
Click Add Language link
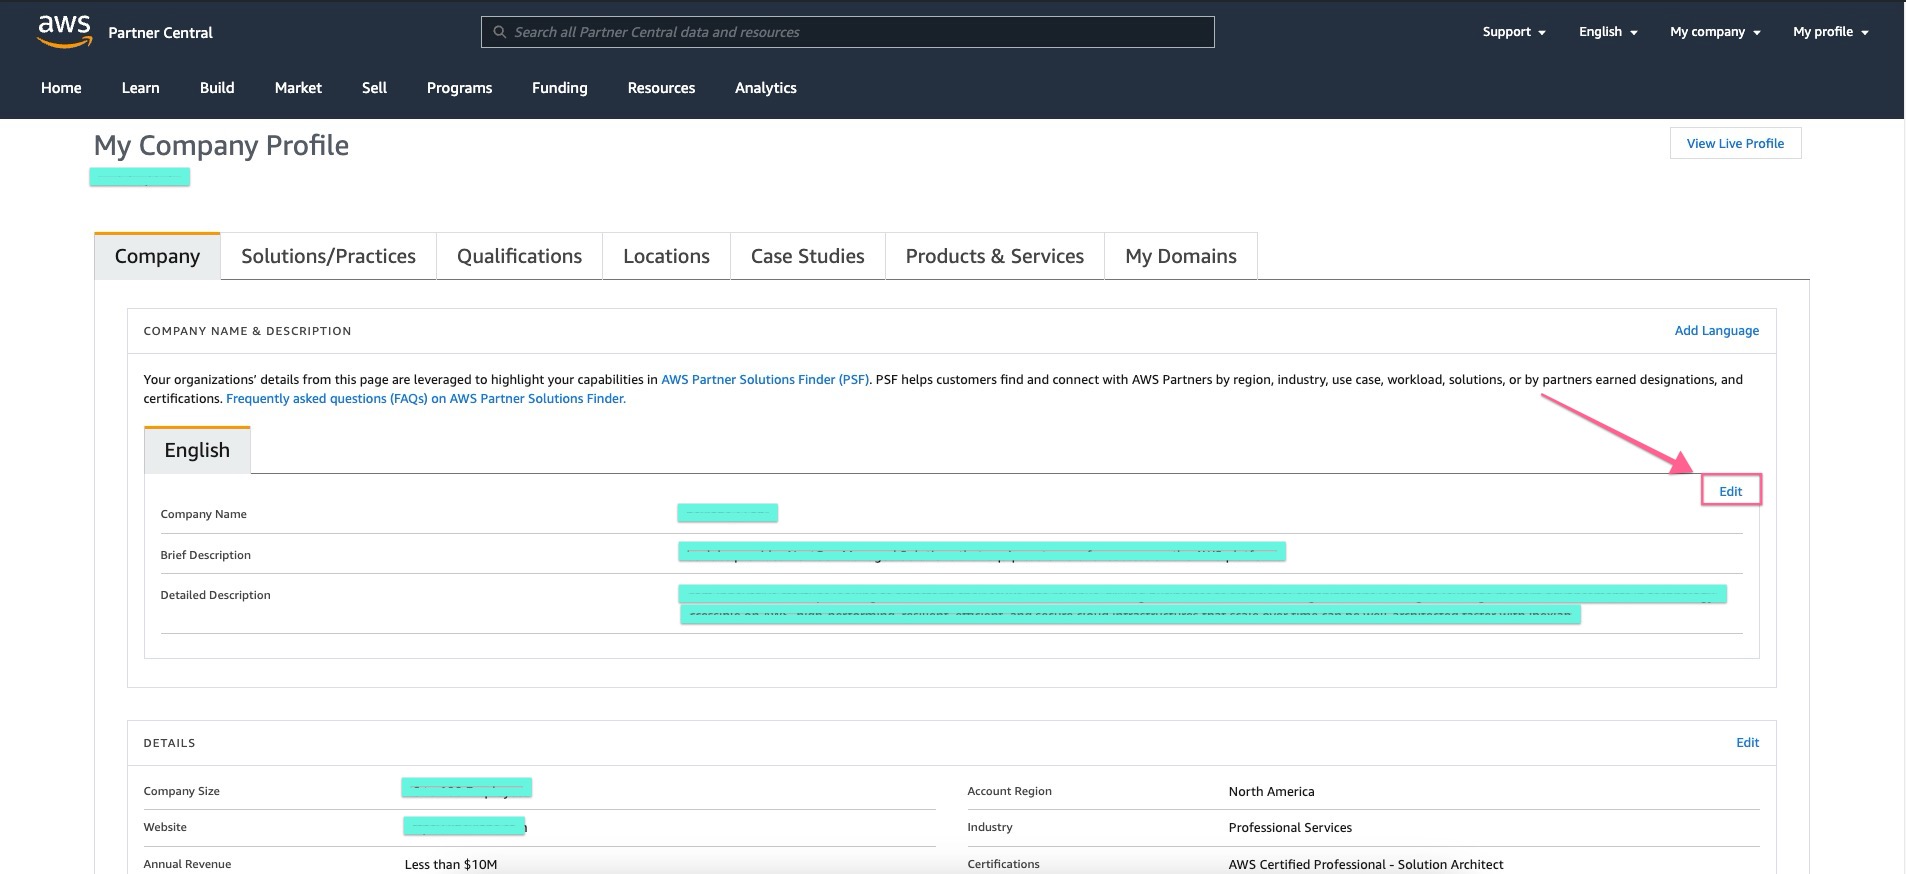pos(1716,331)
